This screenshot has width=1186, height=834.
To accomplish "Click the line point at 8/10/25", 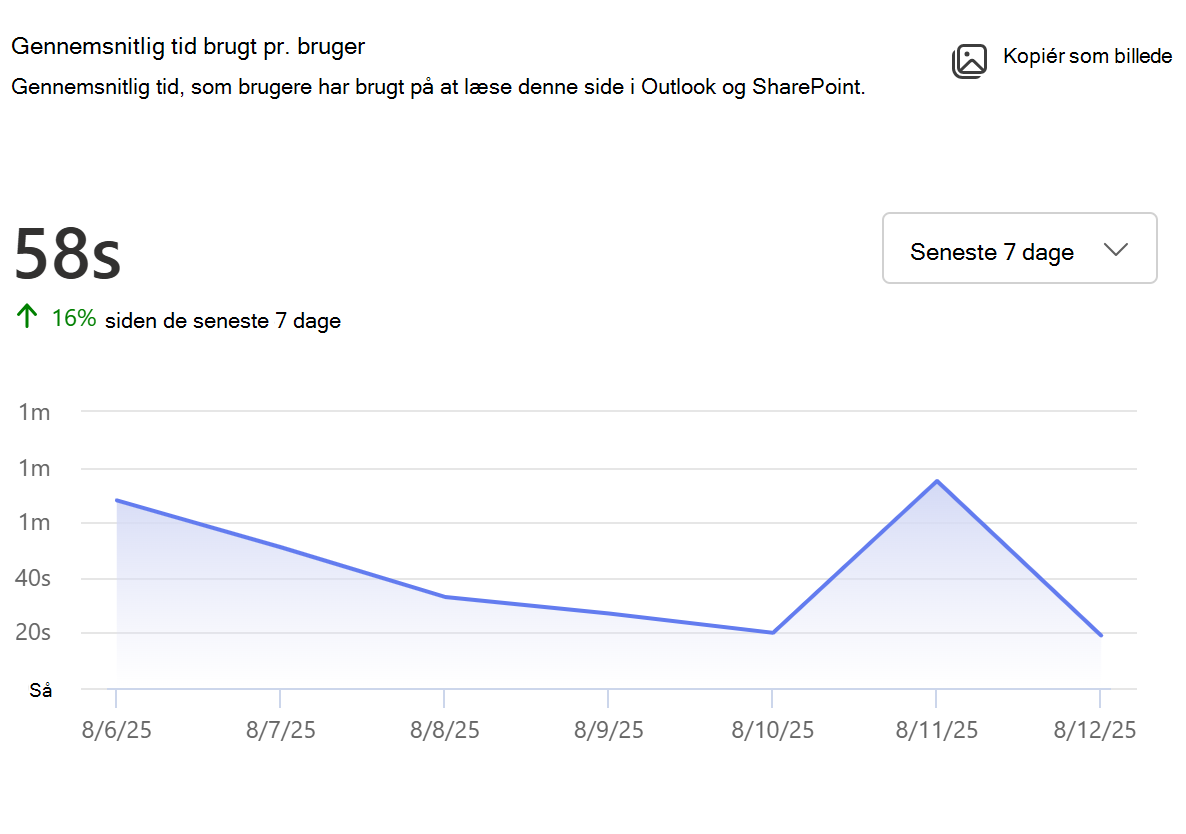I will pos(772,633).
